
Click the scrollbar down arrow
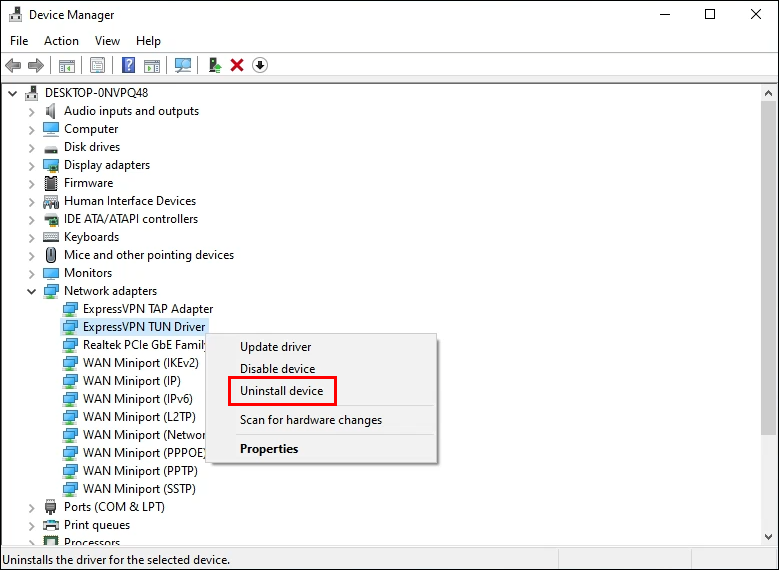769,537
